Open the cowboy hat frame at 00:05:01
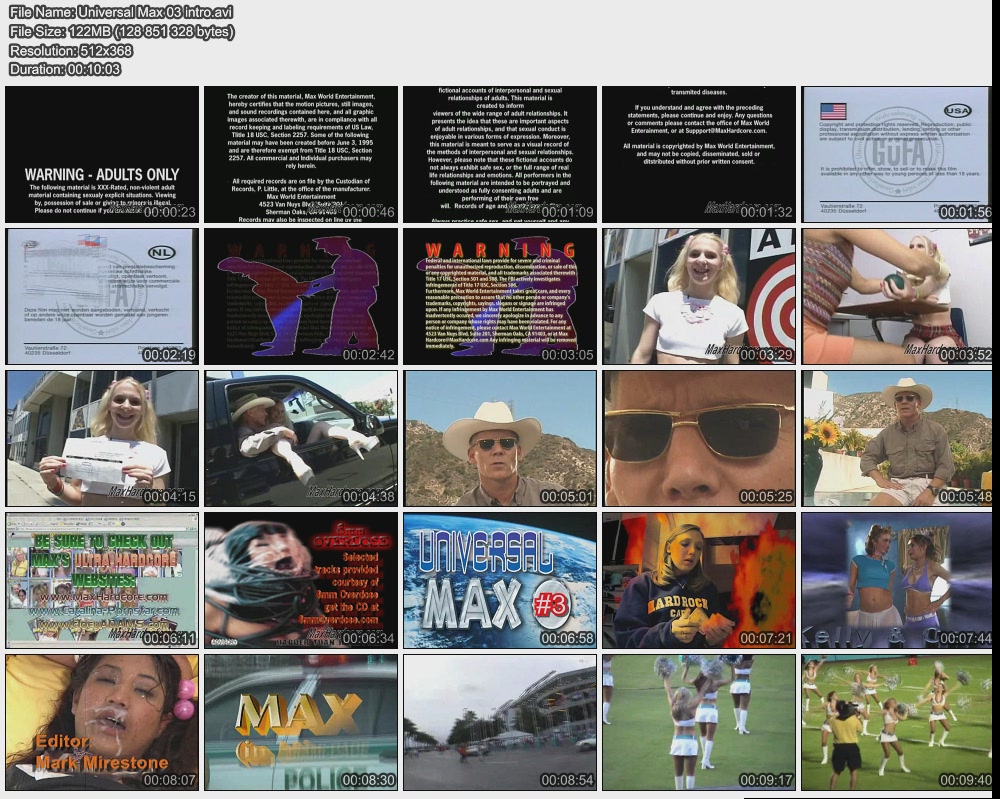 (x=499, y=438)
